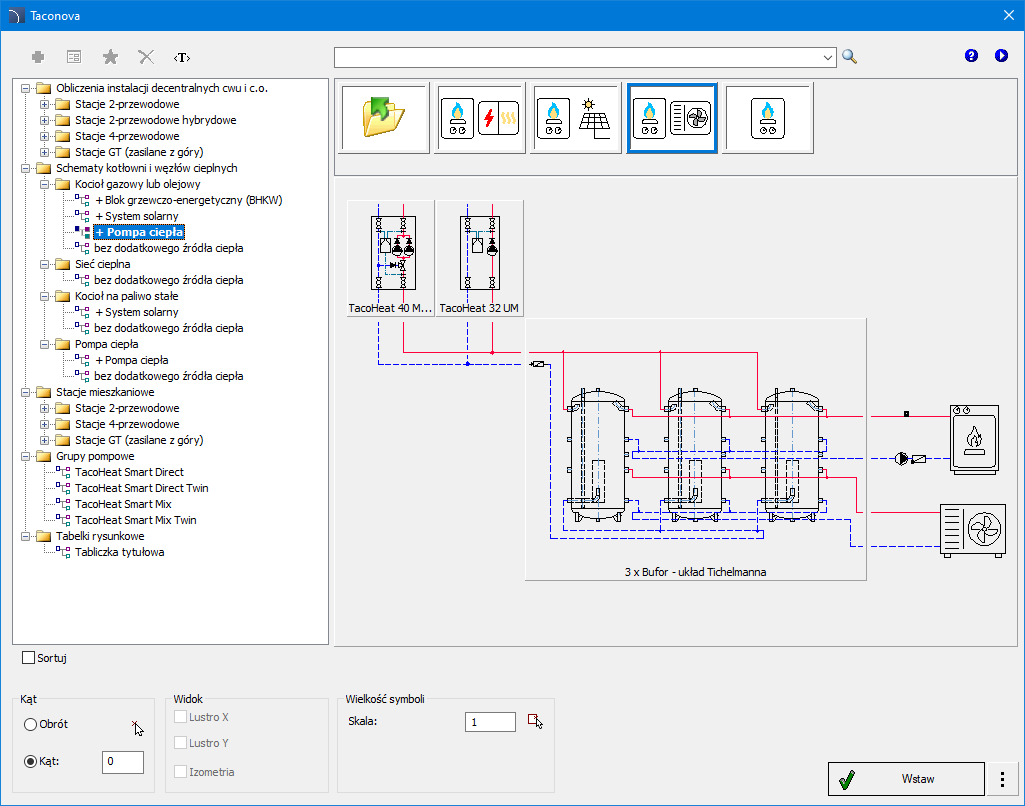Open the search combo box dropdown

pos(828,57)
